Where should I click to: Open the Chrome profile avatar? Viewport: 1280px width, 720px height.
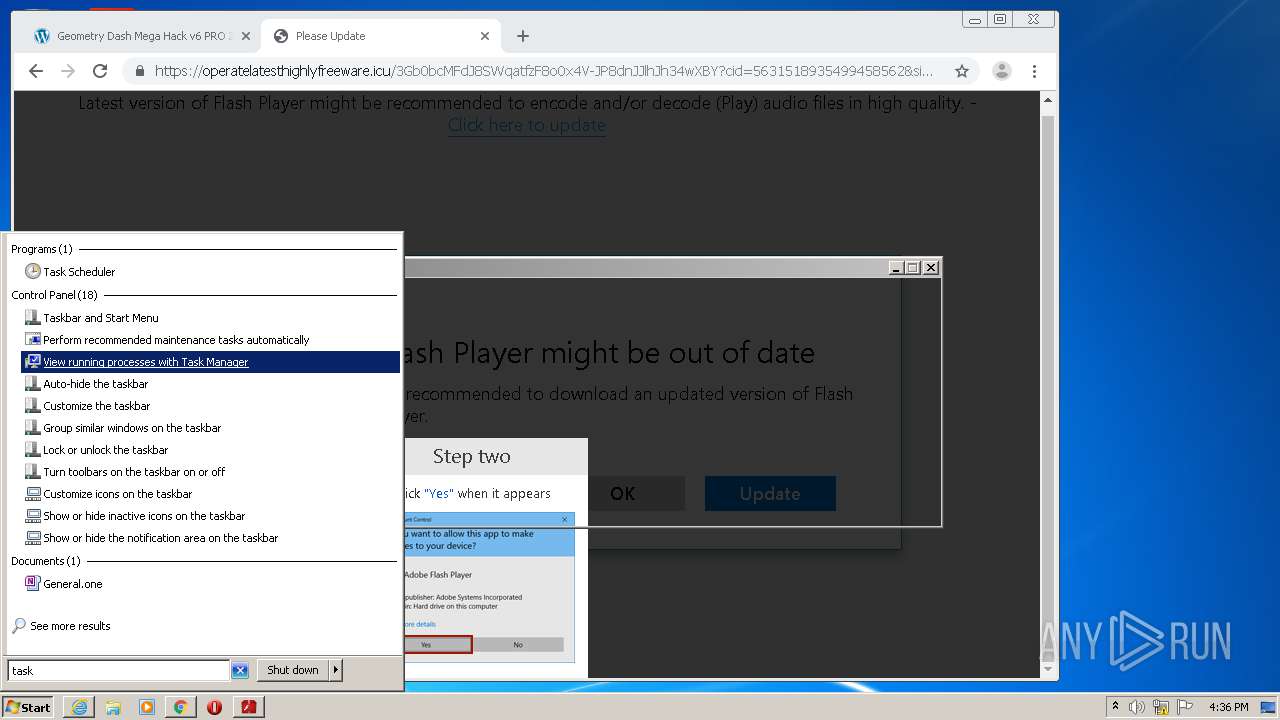click(1001, 71)
